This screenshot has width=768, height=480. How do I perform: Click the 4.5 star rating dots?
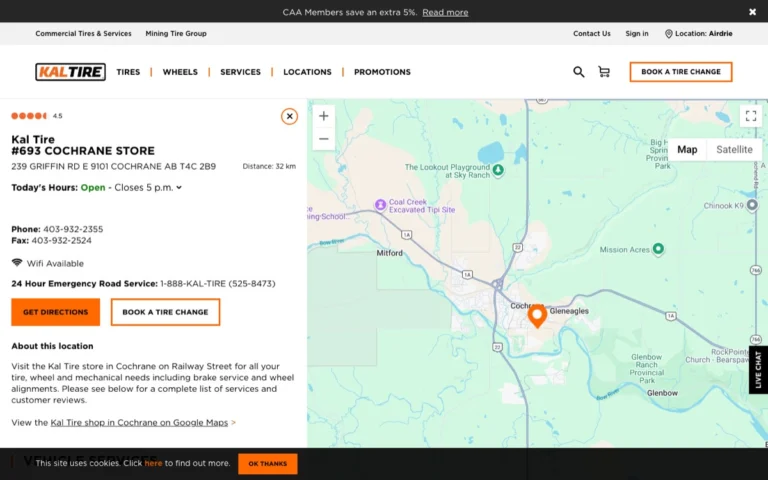[x=29, y=116]
